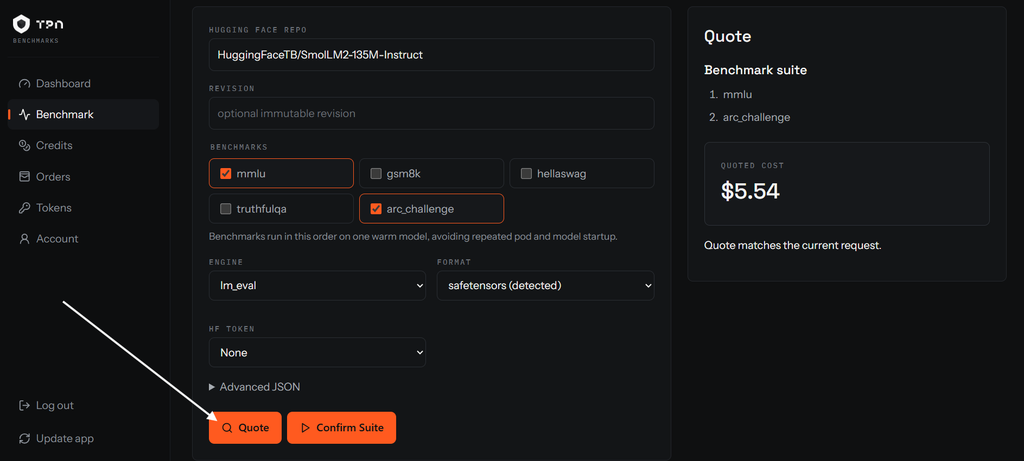Click the Orders box icon

click(25, 177)
